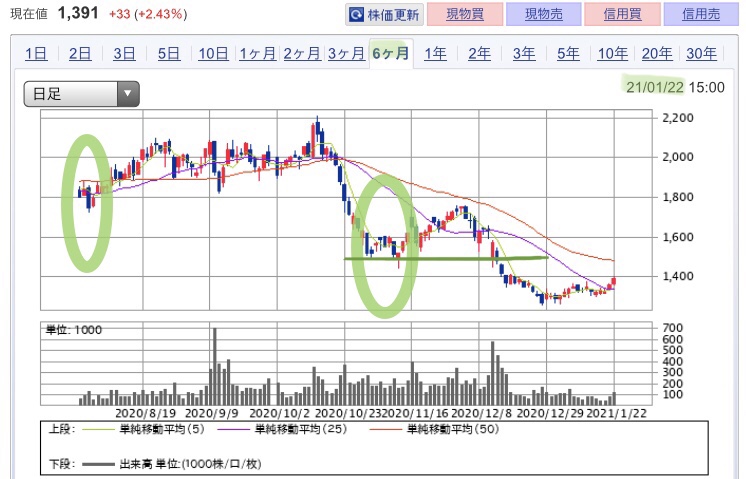Click the 700 volume axis label
The height and width of the screenshot is (479, 746).
[672, 328]
